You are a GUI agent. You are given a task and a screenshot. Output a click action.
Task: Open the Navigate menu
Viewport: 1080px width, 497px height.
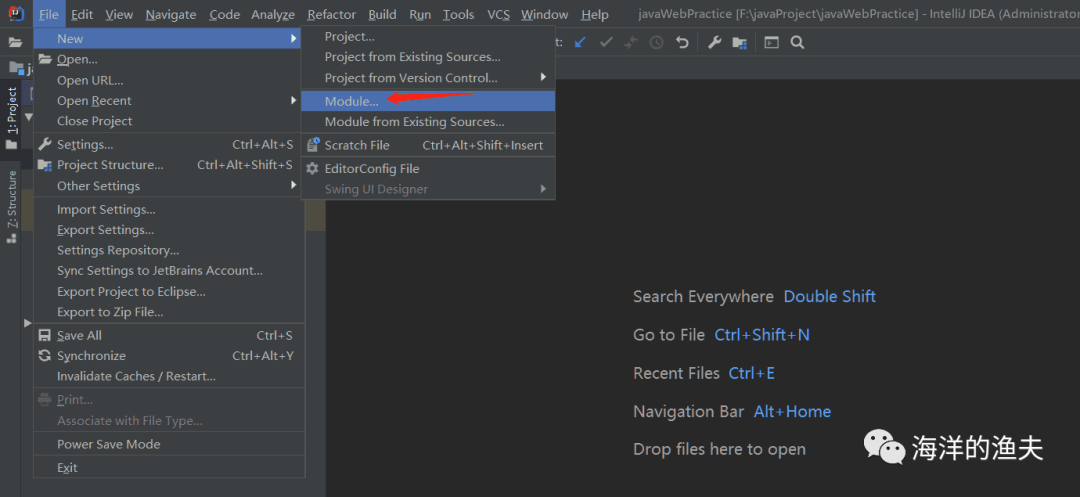pyautogui.click(x=171, y=14)
